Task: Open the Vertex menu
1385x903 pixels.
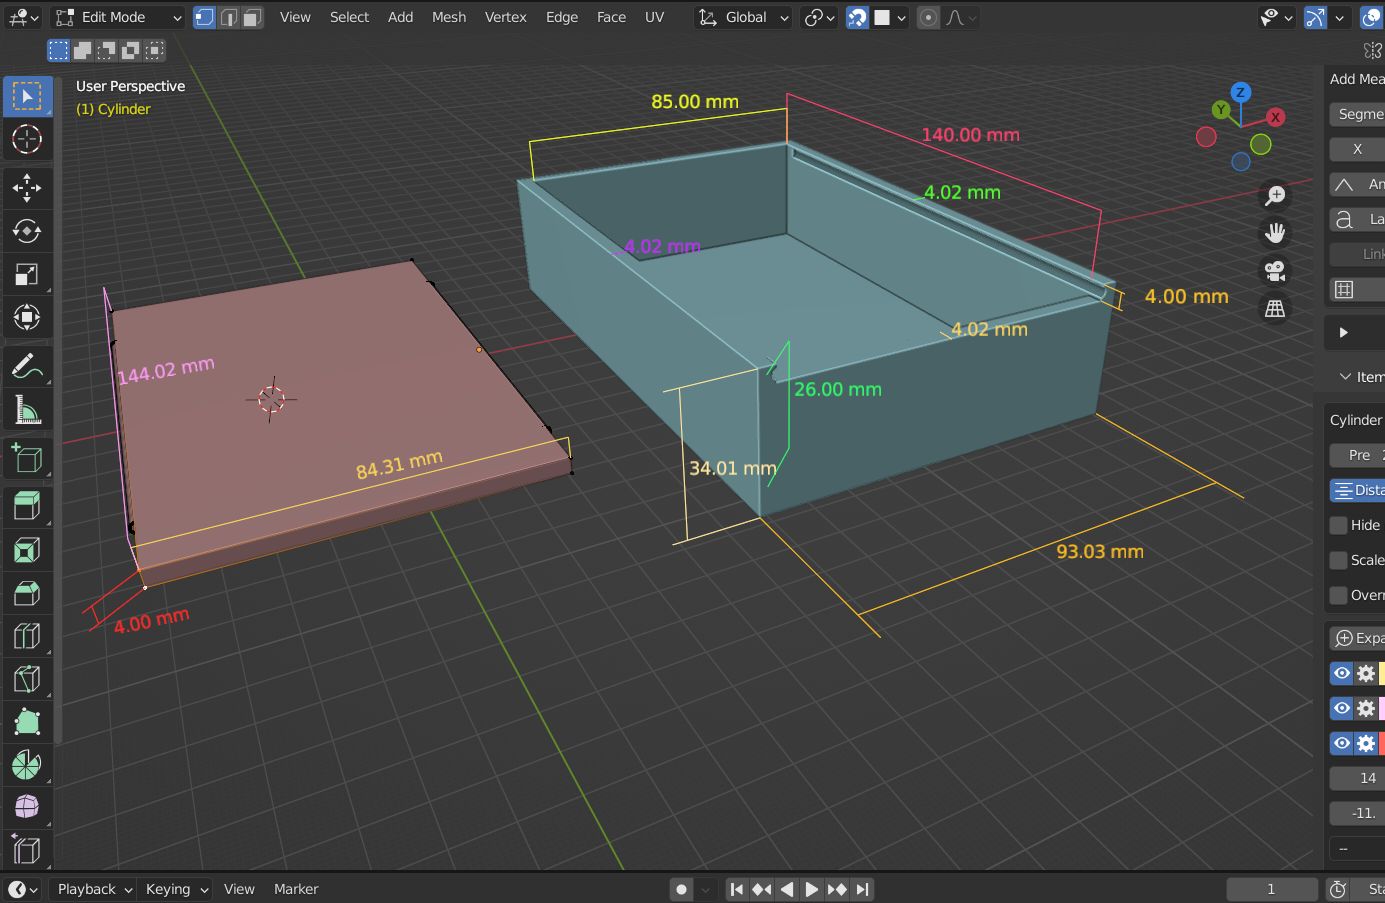Action: (x=506, y=17)
